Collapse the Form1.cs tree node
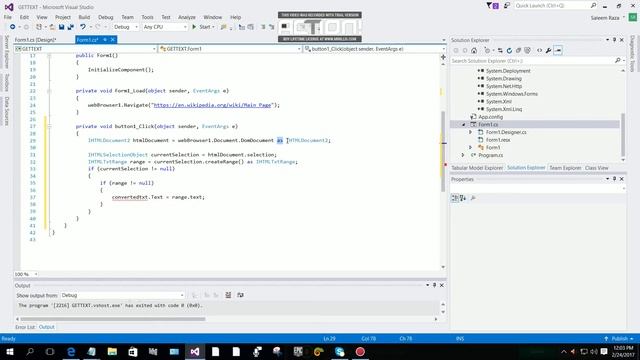This screenshot has width=640, height=360. (x=463, y=124)
